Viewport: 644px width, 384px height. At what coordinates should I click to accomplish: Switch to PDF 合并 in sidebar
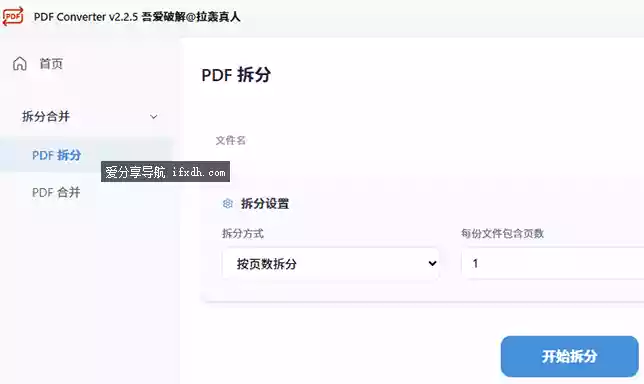[56, 192]
